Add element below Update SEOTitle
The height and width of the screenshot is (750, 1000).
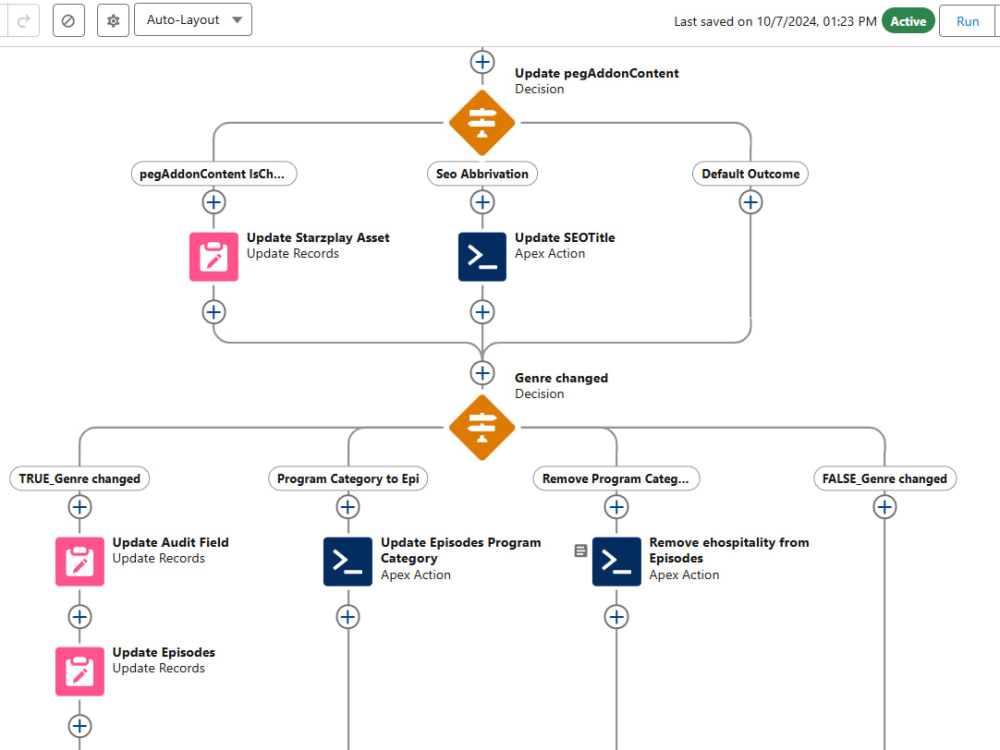(x=482, y=312)
